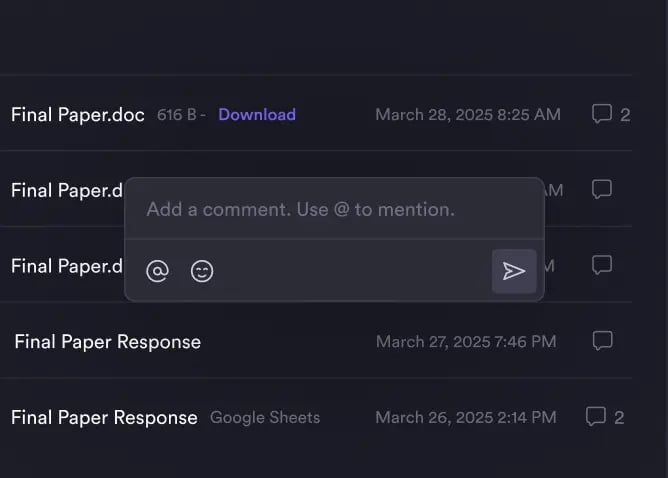This screenshot has height=478, width=668.
Task: Click comment icon of file beneath March 28 entry
Action: pyautogui.click(x=602, y=189)
